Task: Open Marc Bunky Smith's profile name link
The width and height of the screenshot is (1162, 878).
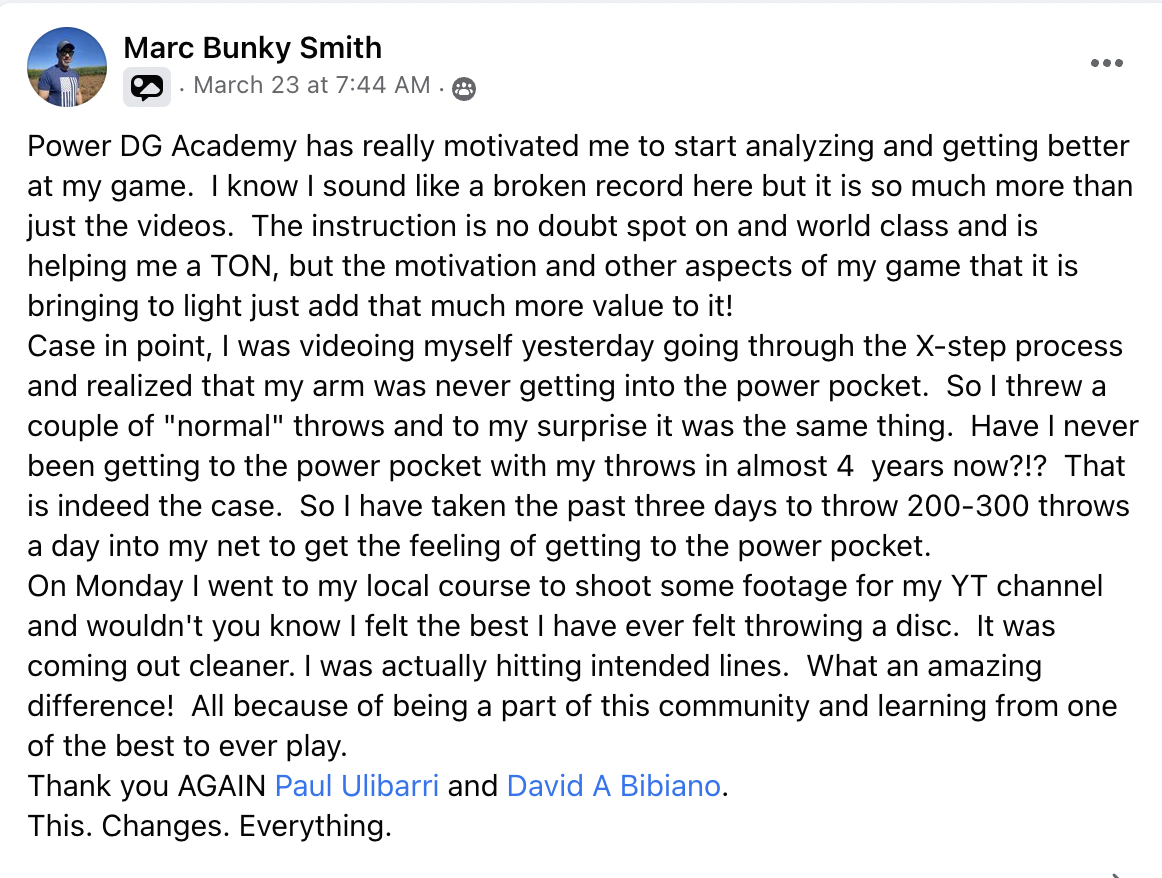Action: point(252,47)
